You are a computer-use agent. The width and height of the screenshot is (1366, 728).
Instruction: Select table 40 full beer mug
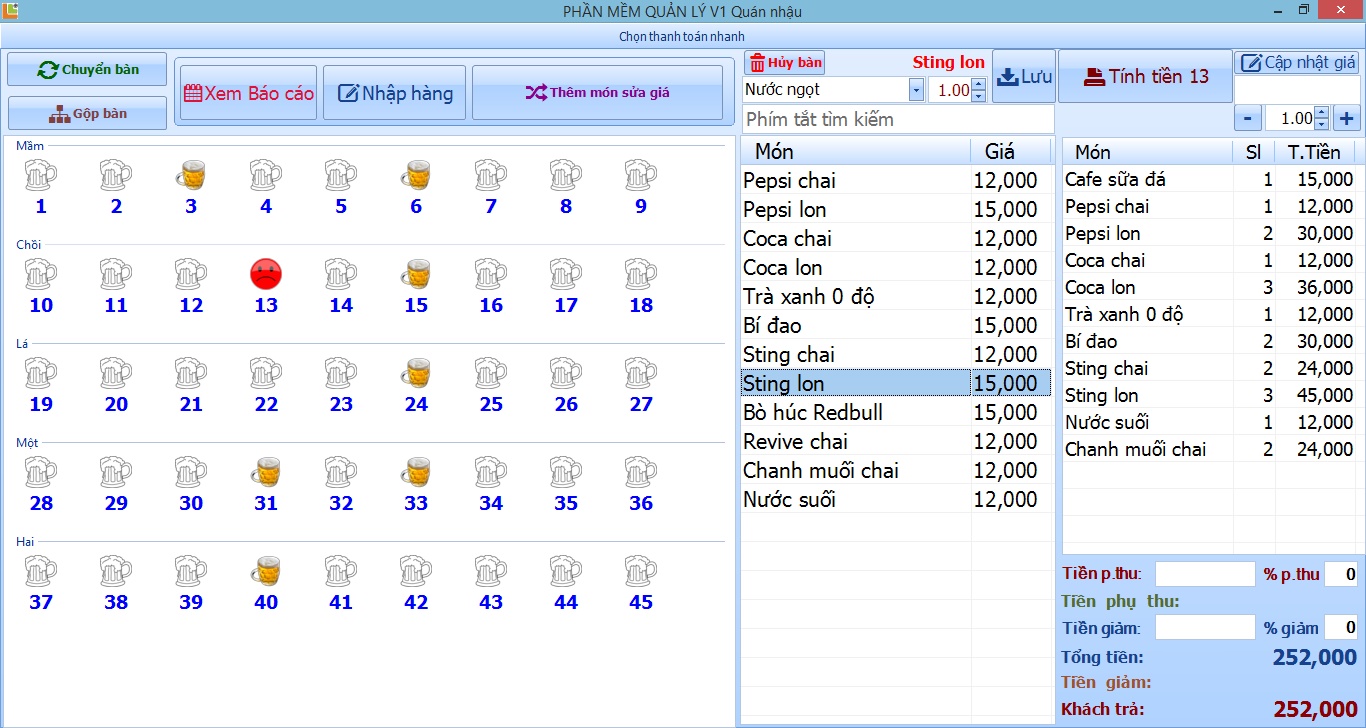tap(266, 571)
